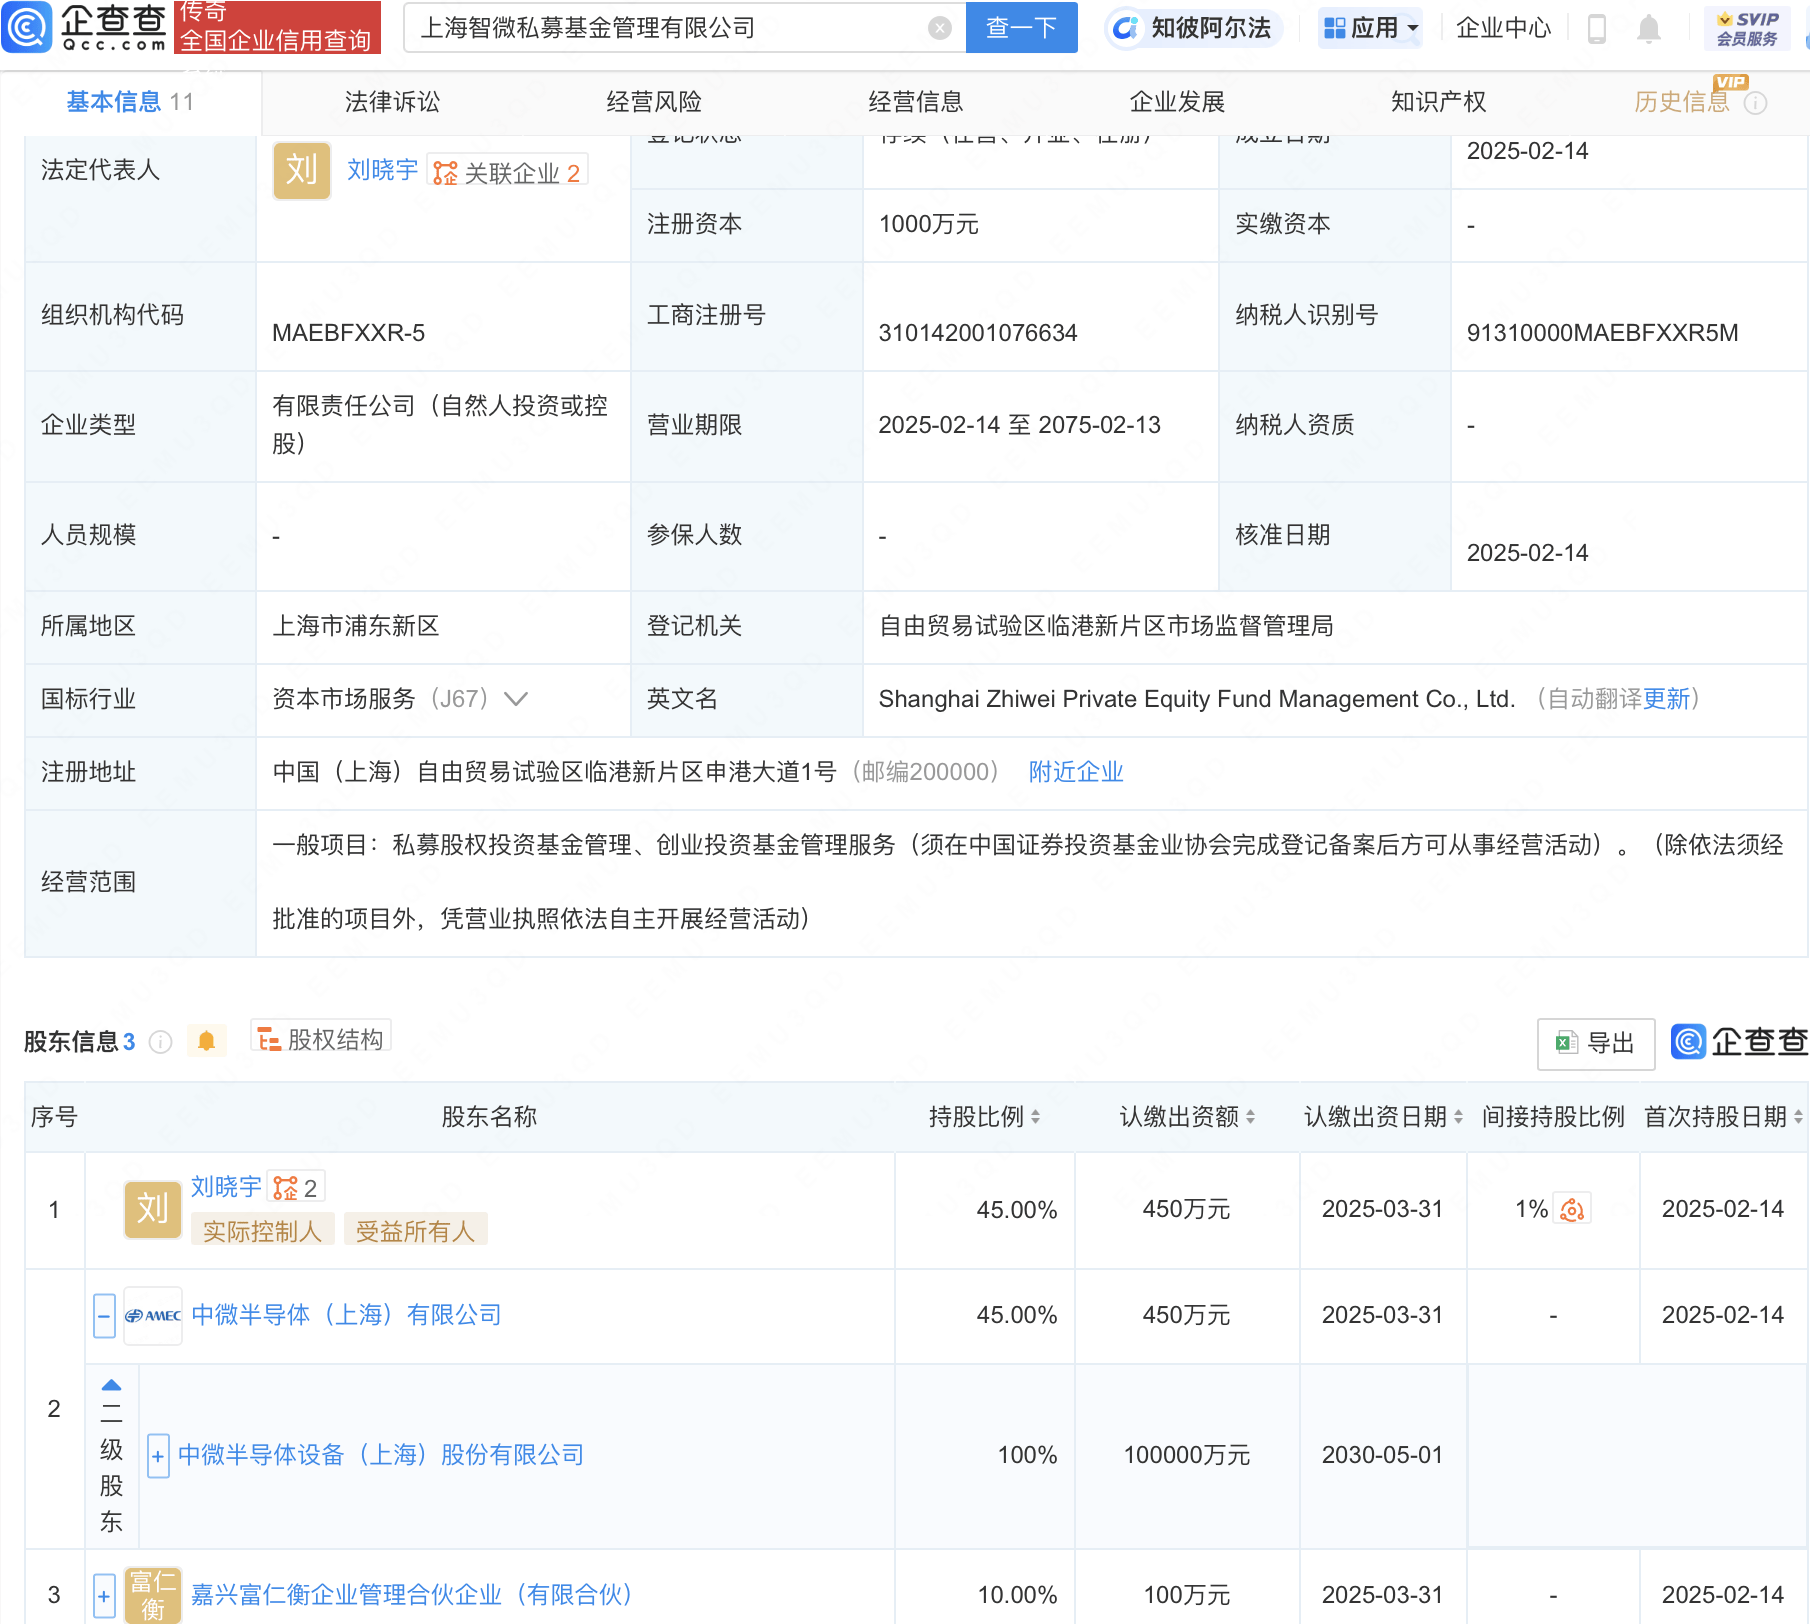
Task: Click 知彼阿尔法 assistant button
Action: click(x=1194, y=28)
